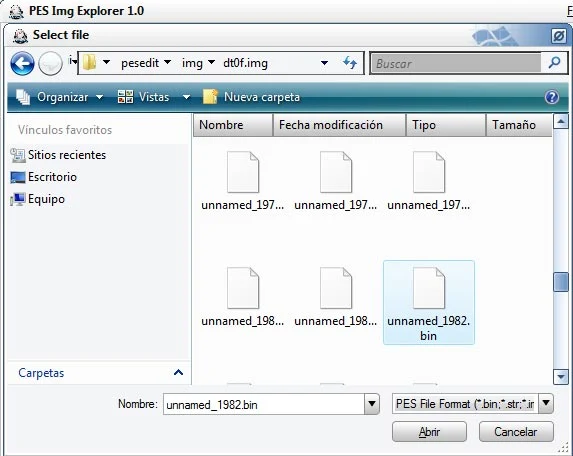Image resolution: width=573 pixels, height=456 pixels.
Task: Open help with the question mark icon
Action: [551, 97]
